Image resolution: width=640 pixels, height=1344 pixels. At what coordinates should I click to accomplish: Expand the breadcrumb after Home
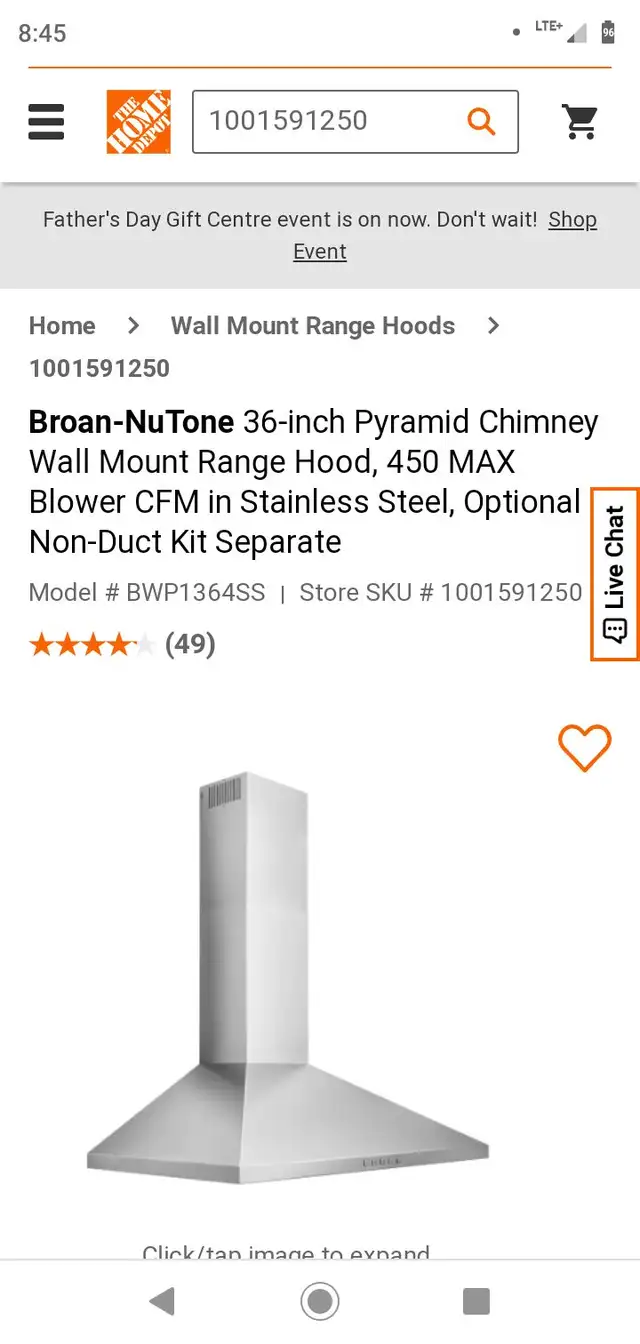132,326
